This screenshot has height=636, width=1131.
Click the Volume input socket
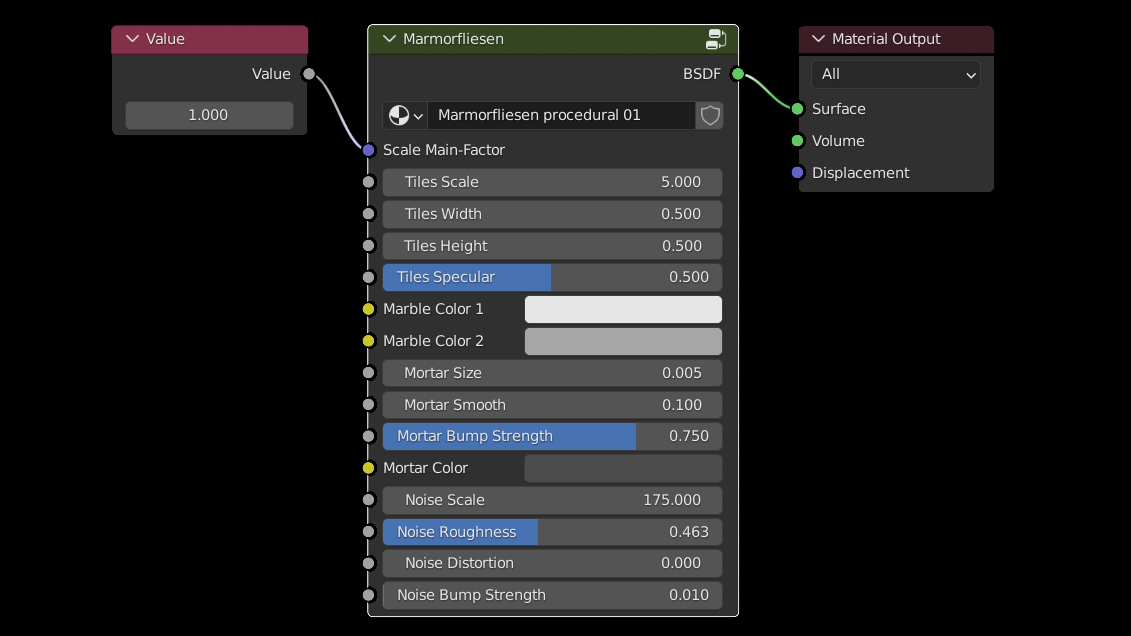[x=797, y=141]
